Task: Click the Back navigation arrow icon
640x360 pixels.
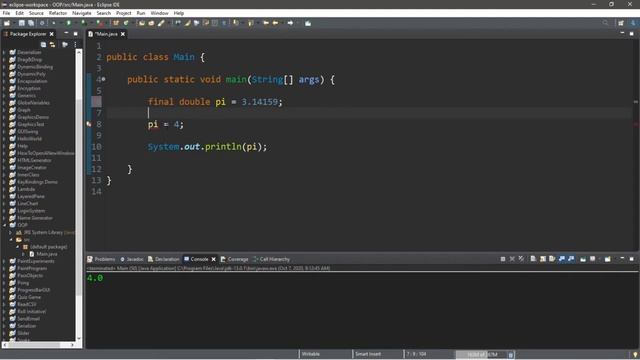Action: tap(275, 23)
